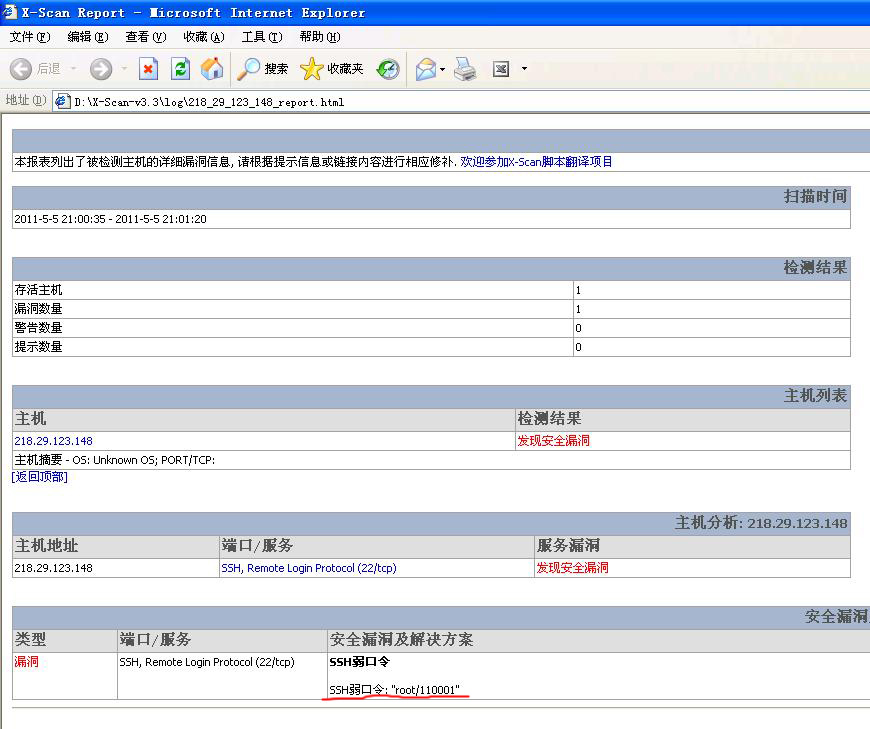Open the Back history dropdown arrow

point(73,69)
